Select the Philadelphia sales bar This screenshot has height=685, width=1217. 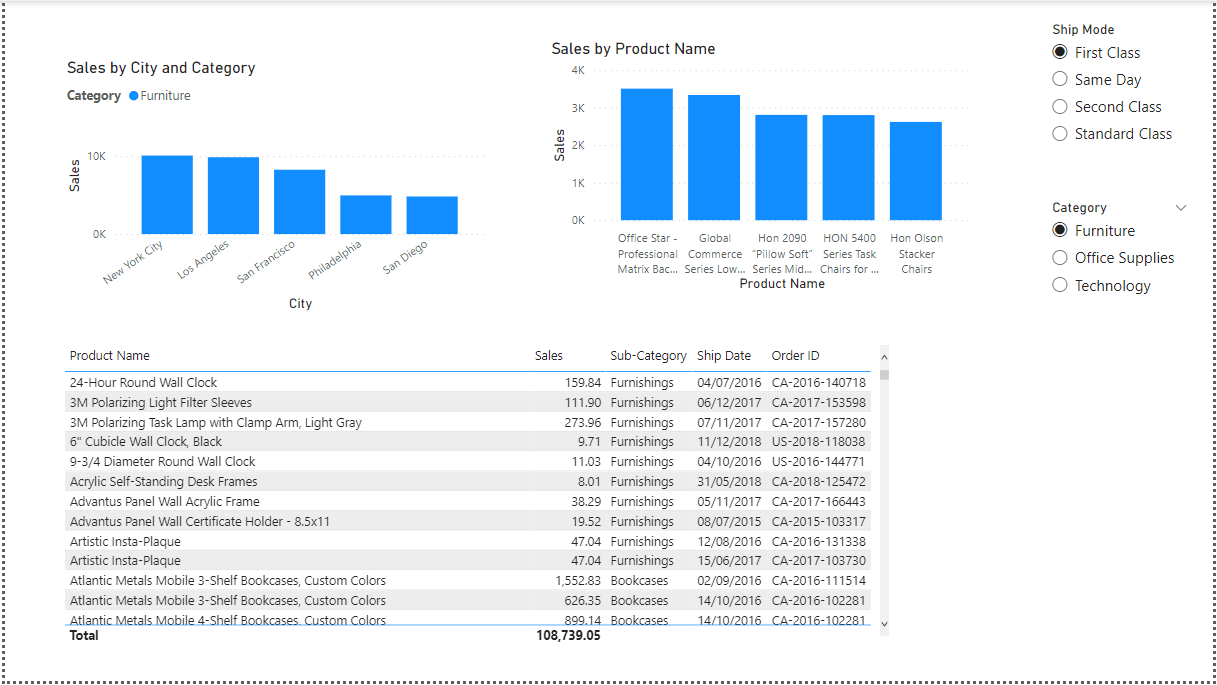(x=366, y=215)
